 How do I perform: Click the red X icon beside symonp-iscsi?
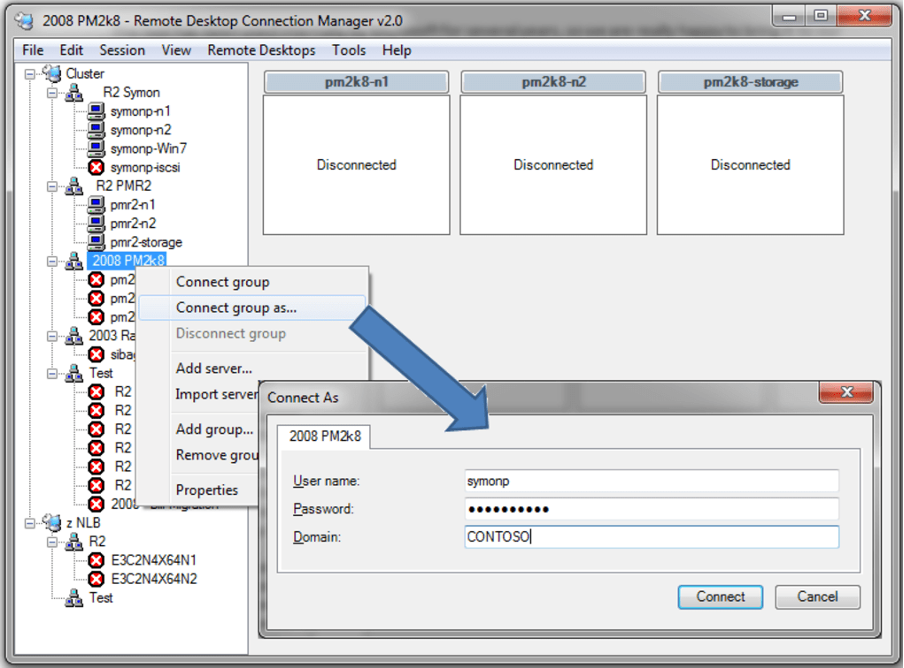pos(95,167)
